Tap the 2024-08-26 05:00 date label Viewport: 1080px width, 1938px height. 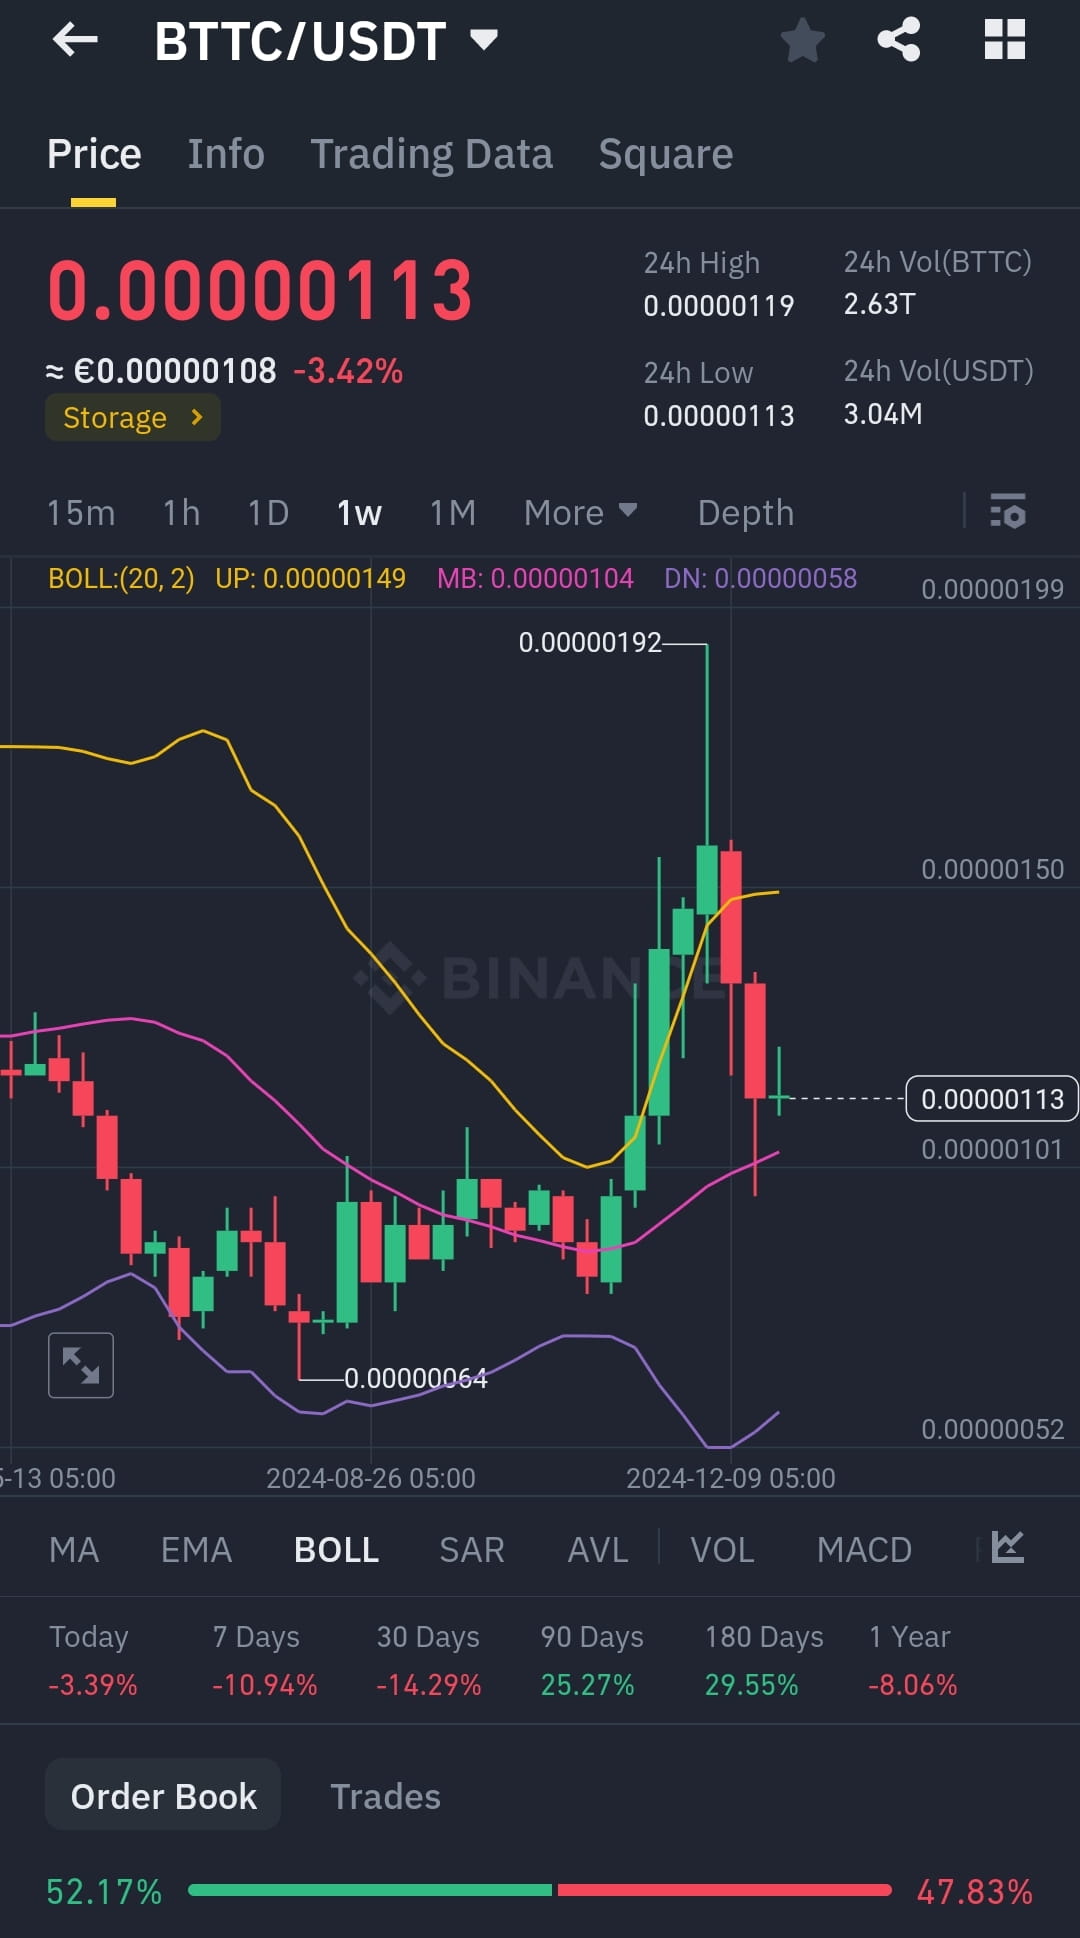point(370,1478)
